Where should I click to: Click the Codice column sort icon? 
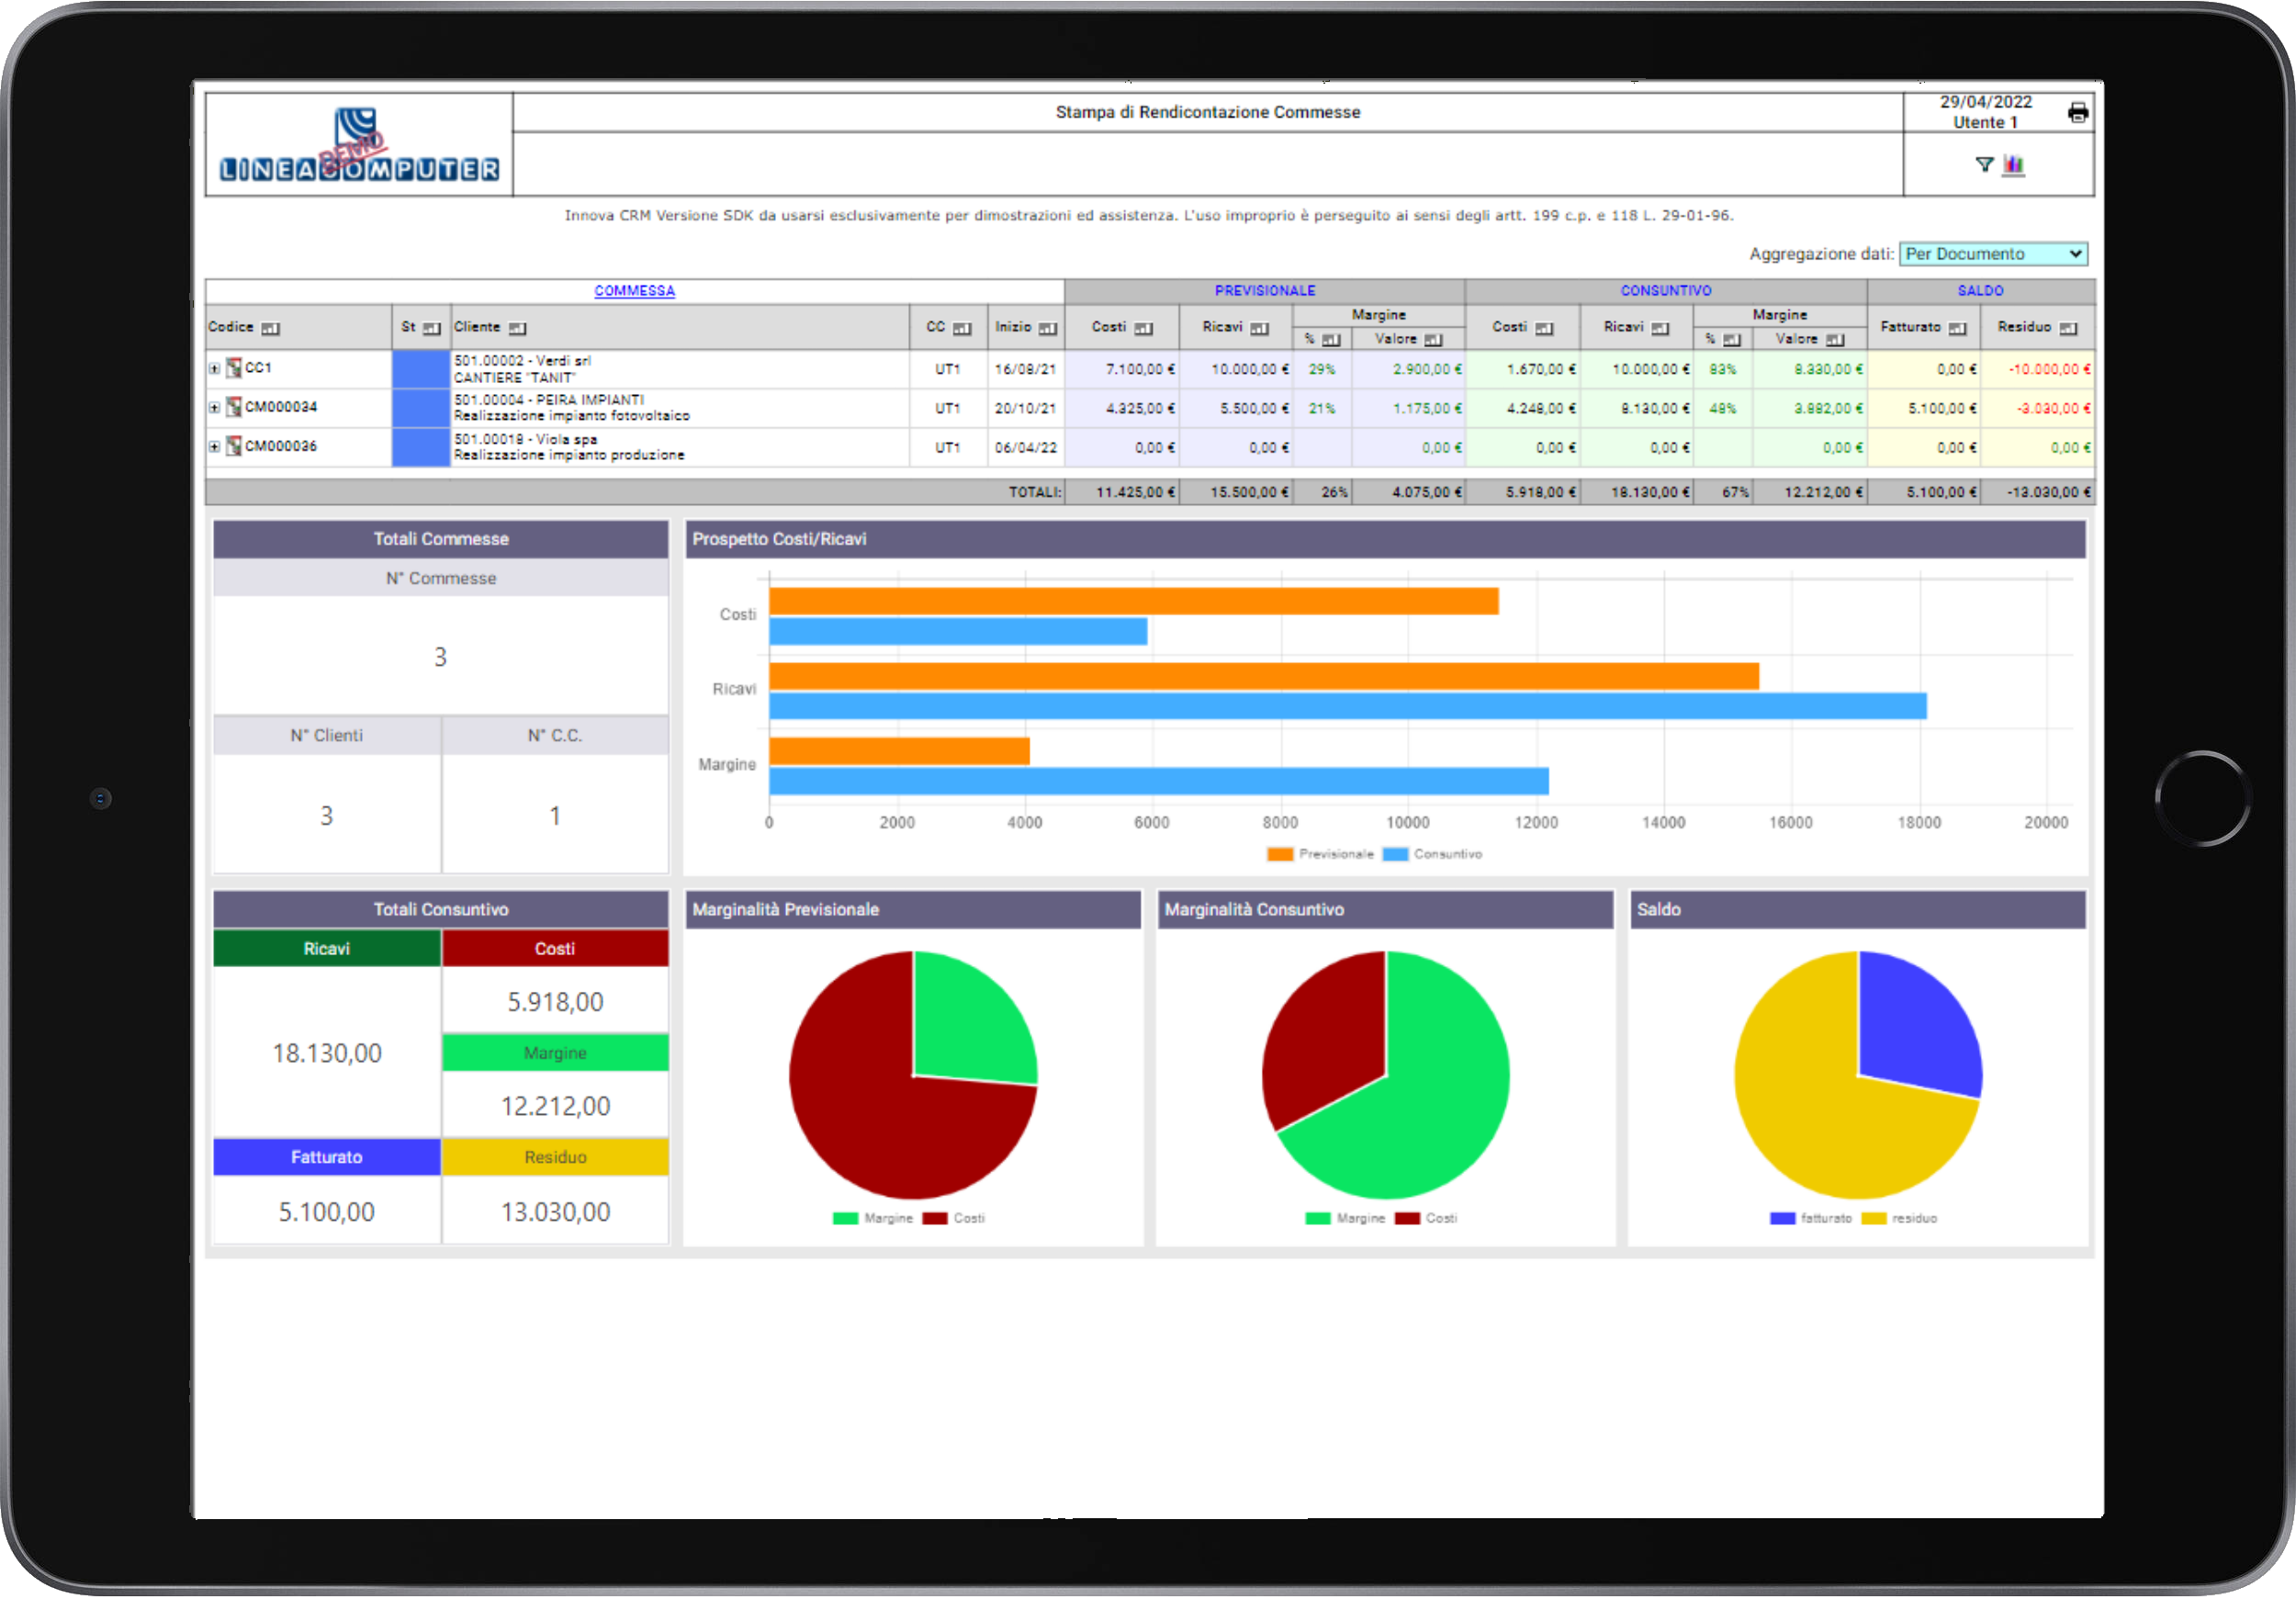click(x=270, y=328)
